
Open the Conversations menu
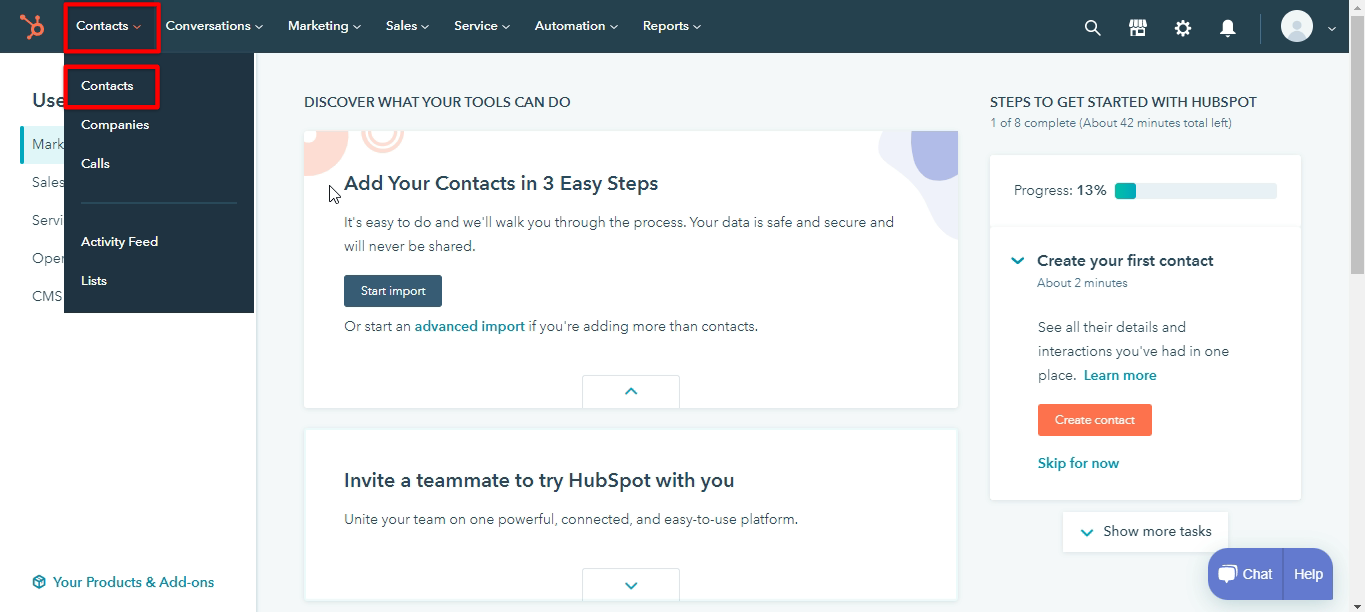tap(214, 26)
